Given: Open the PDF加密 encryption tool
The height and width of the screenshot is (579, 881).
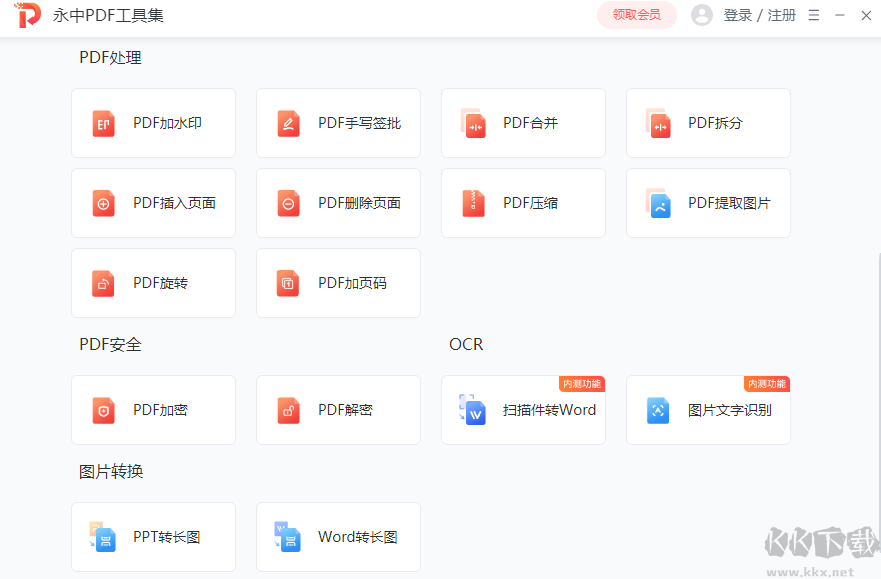Looking at the screenshot, I should click(x=153, y=410).
